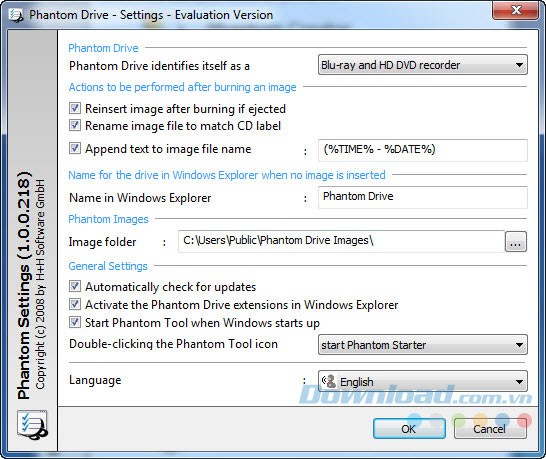
Task: Click OK to save settings
Action: (409, 428)
